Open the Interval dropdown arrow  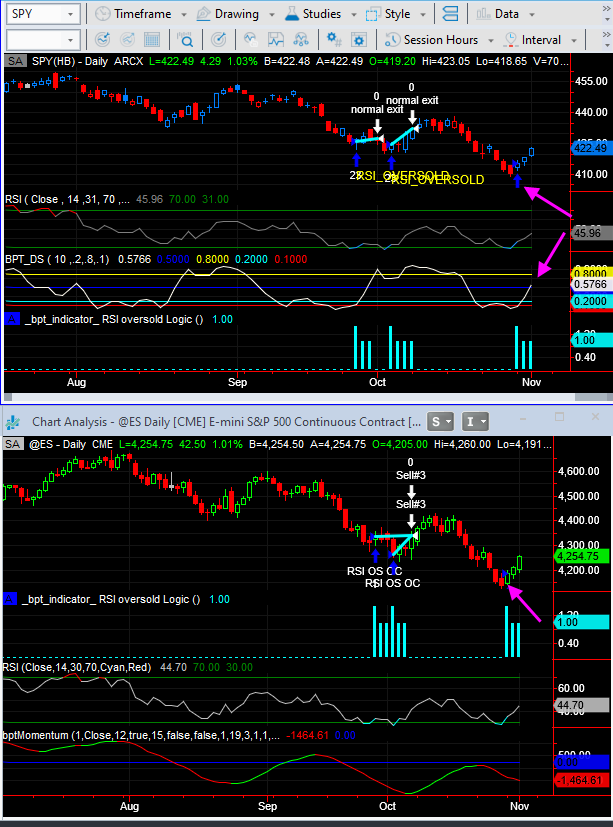pos(574,41)
